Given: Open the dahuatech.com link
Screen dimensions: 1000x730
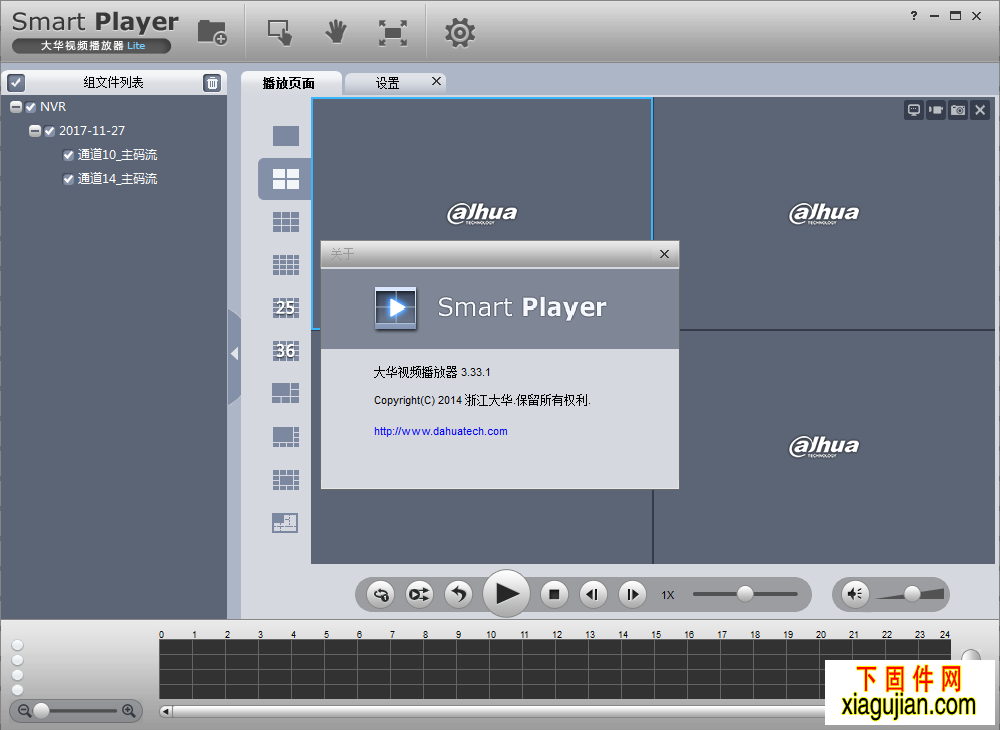Looking at the screenshot, I should (441, 431).
